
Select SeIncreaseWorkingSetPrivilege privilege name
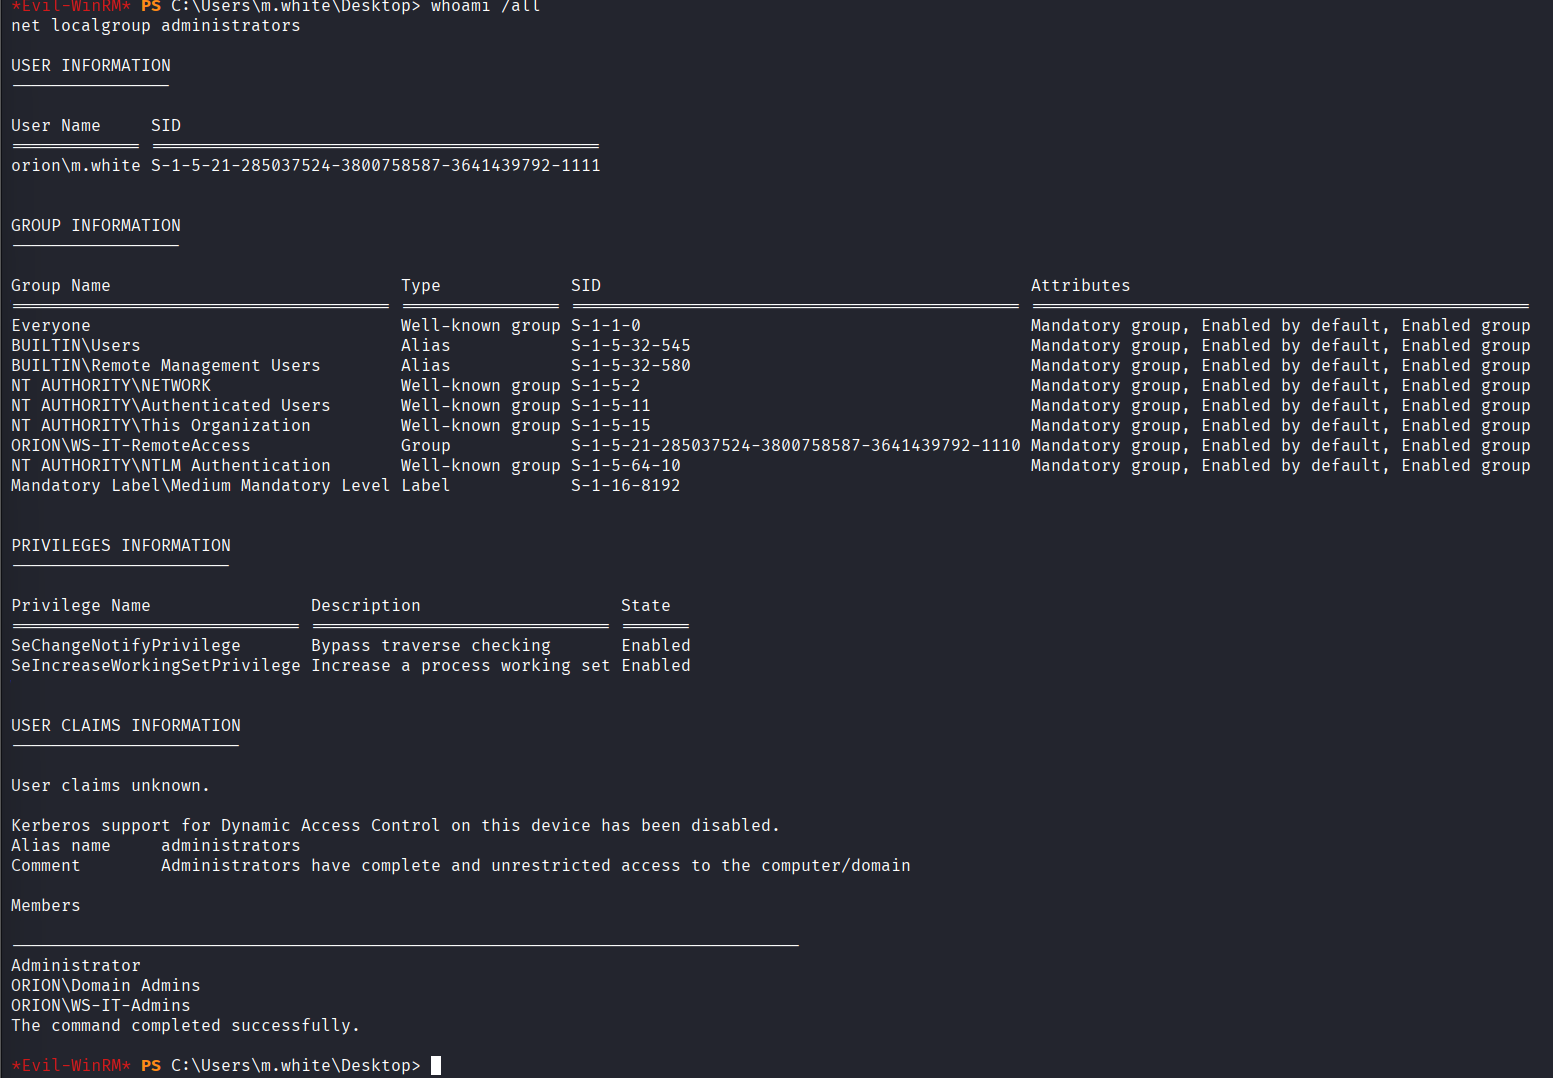156,666
